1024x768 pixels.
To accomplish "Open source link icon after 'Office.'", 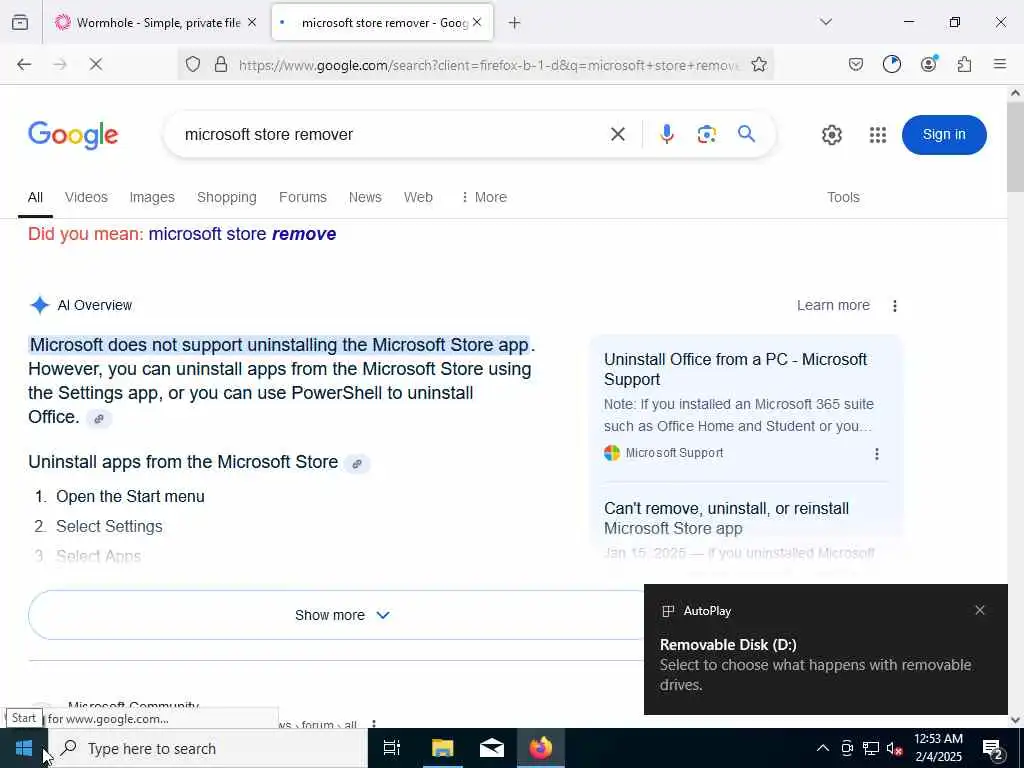I will pyautogui.click(x=99, y=419).
